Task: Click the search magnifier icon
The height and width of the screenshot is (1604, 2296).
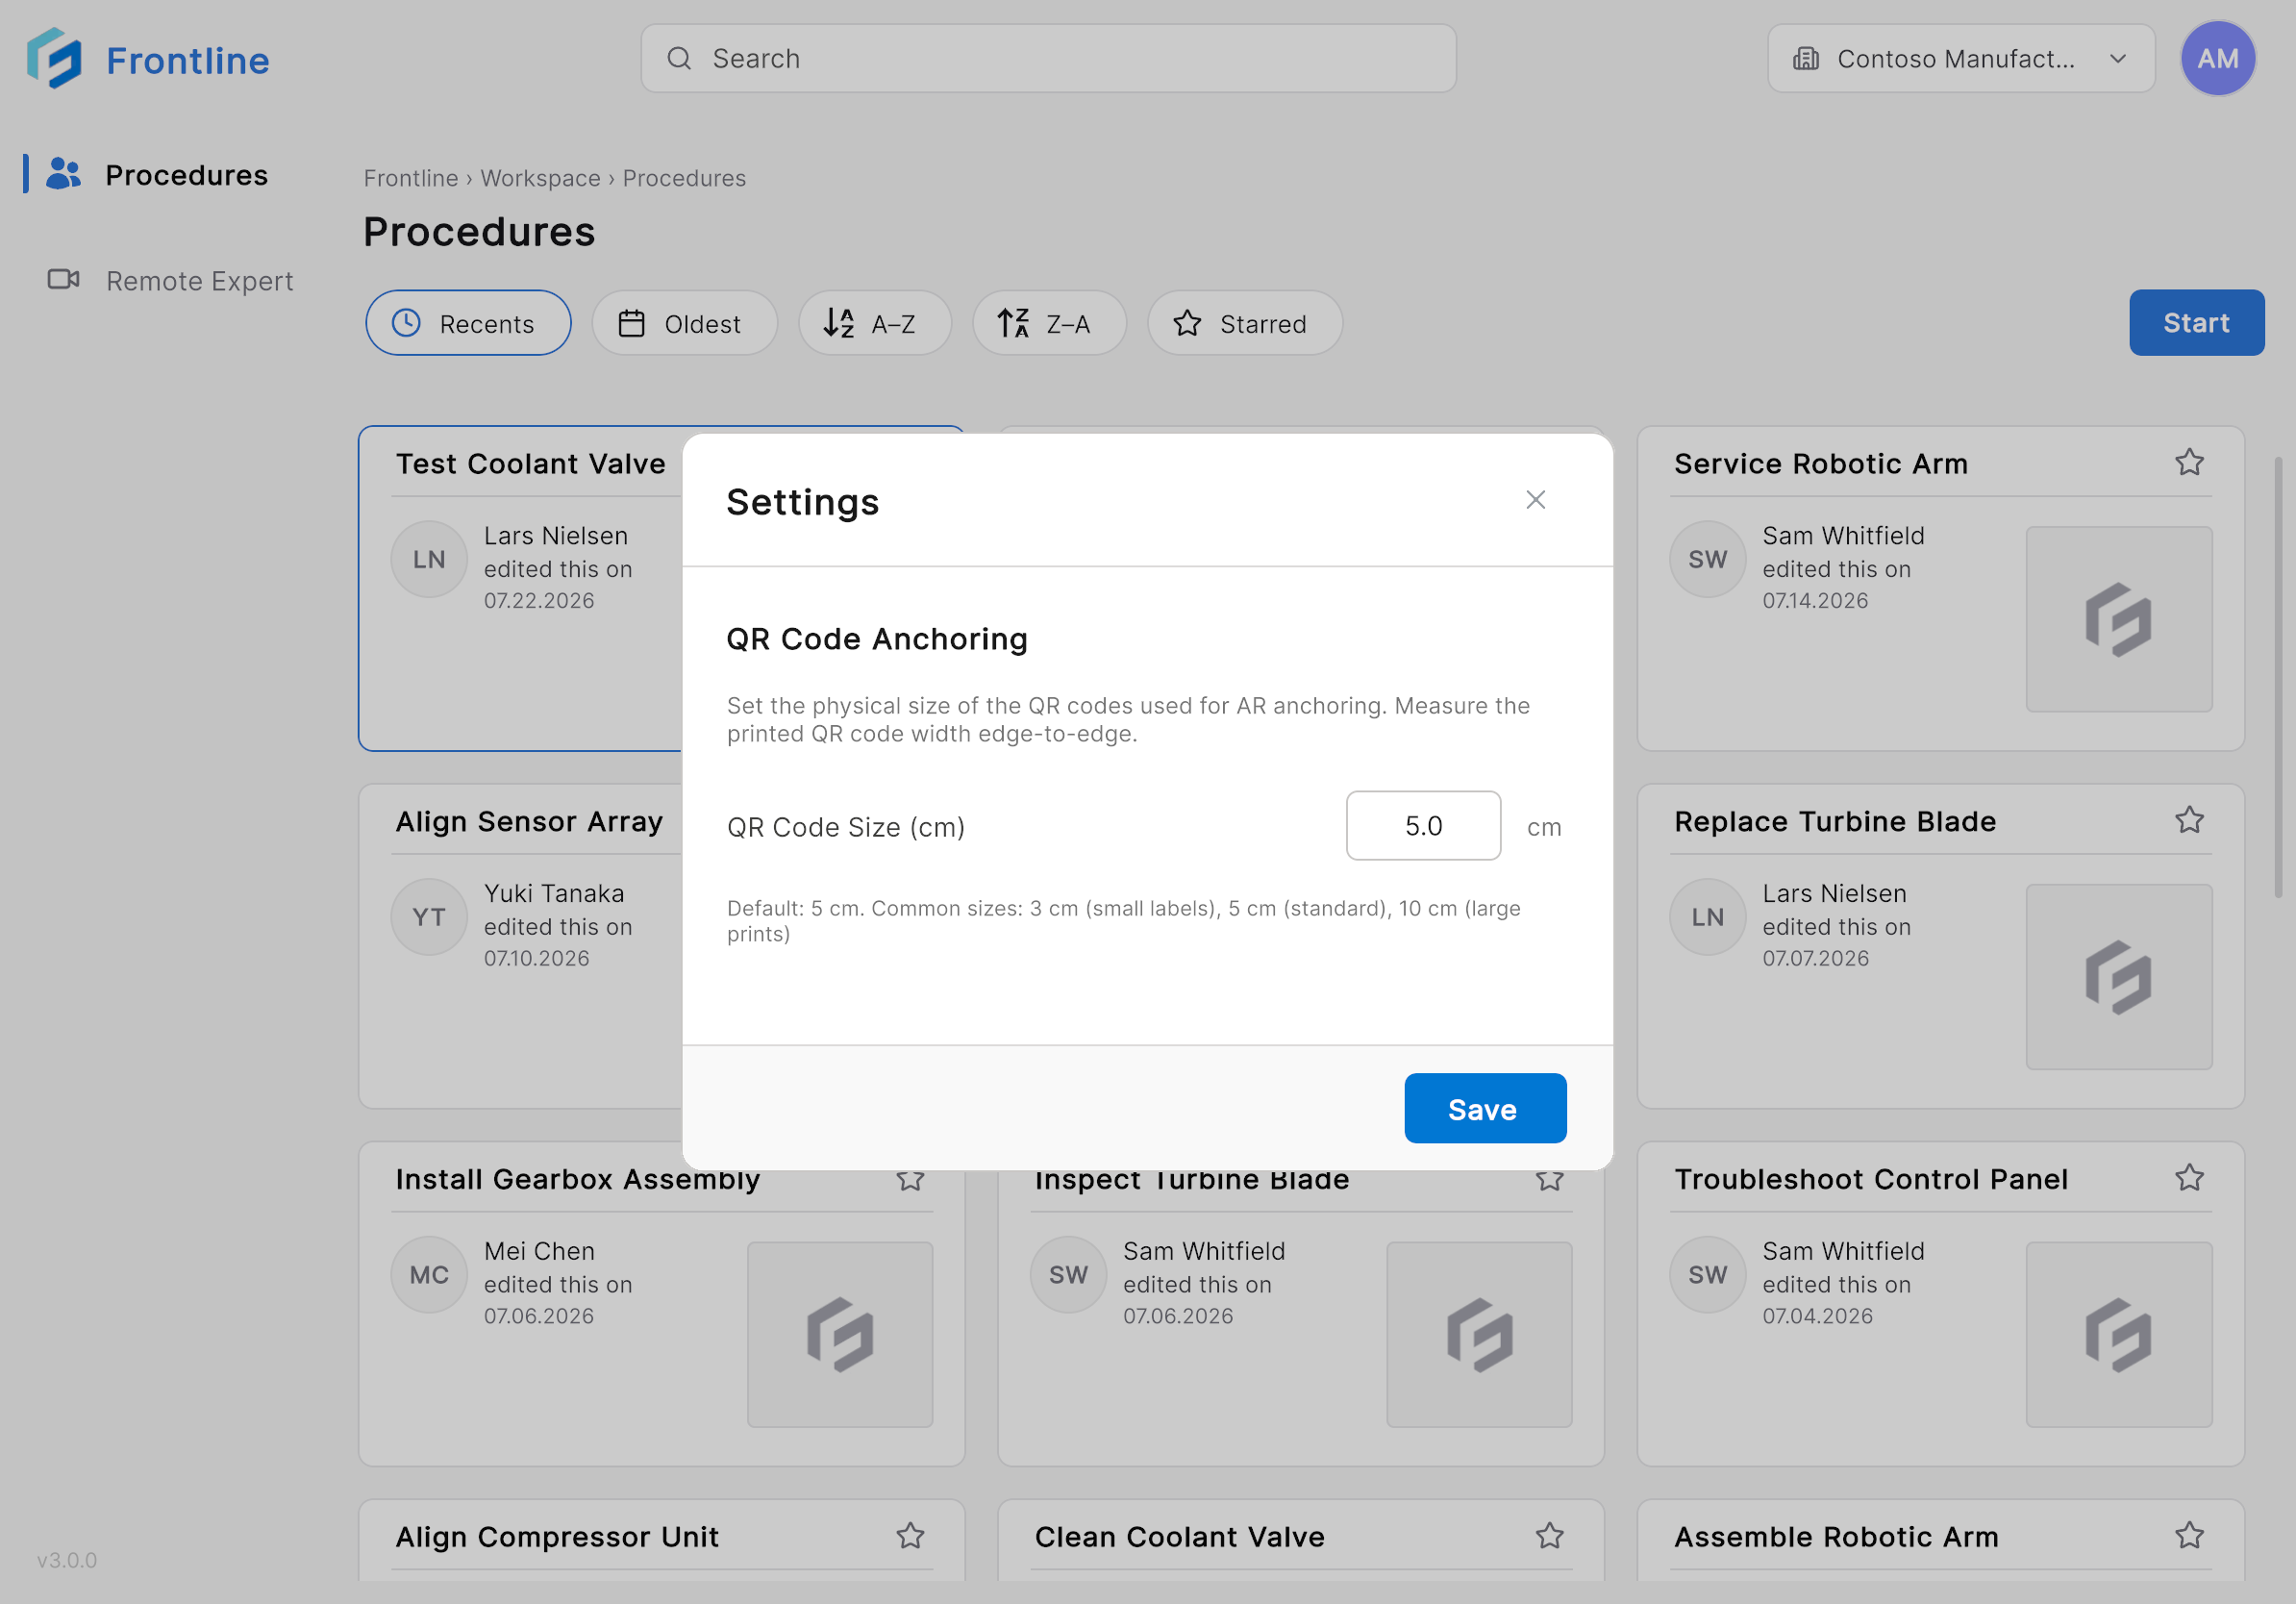Action: 679,59
